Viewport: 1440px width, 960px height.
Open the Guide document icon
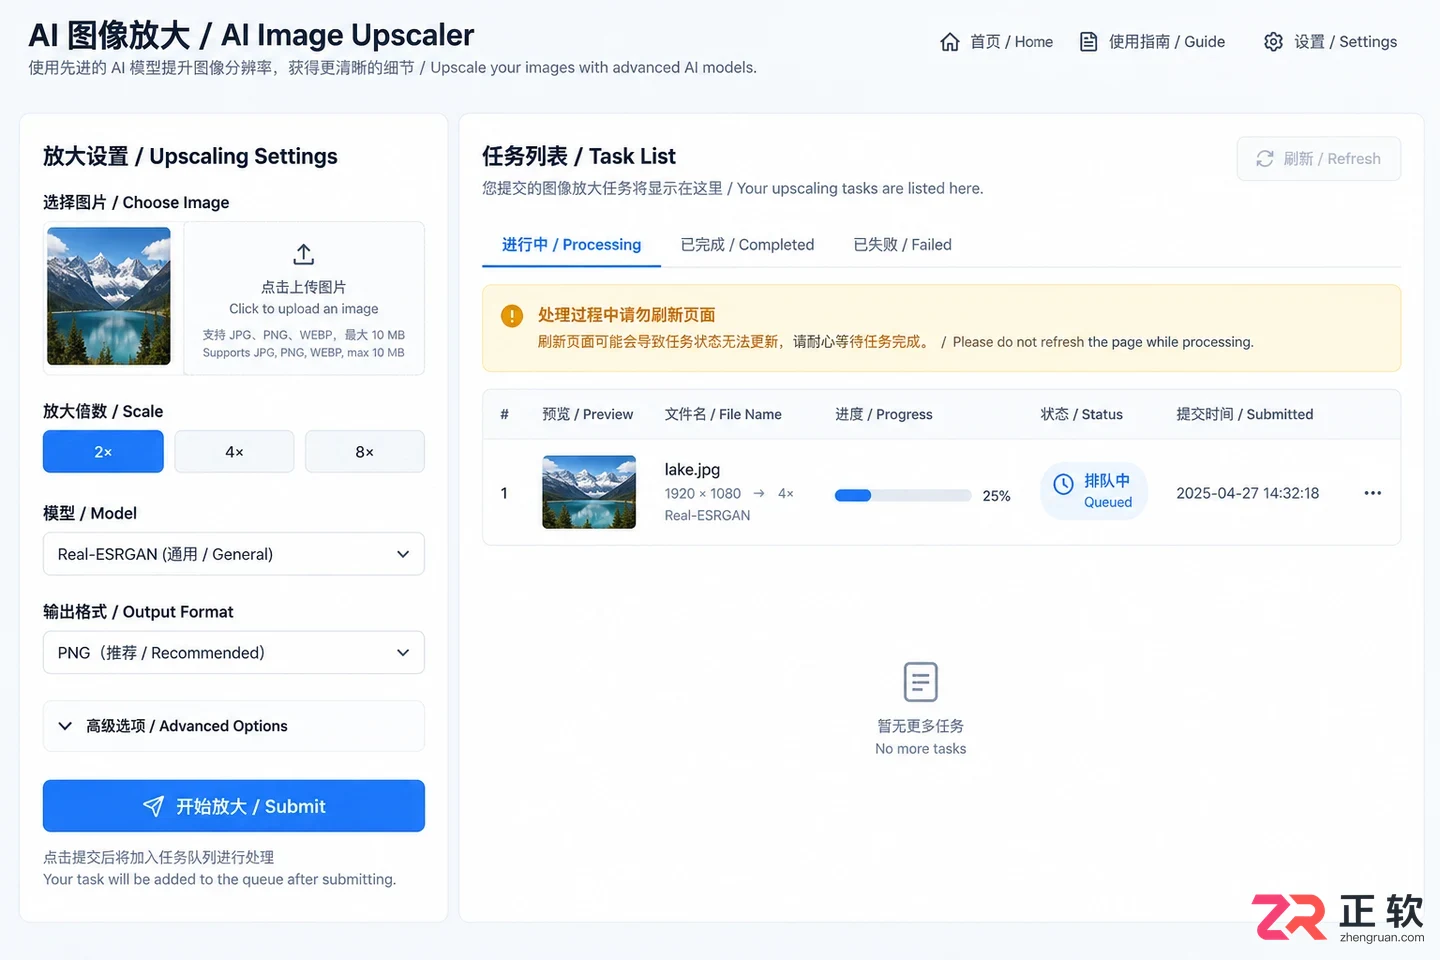pyautogui.click(x=1089, y=42)
